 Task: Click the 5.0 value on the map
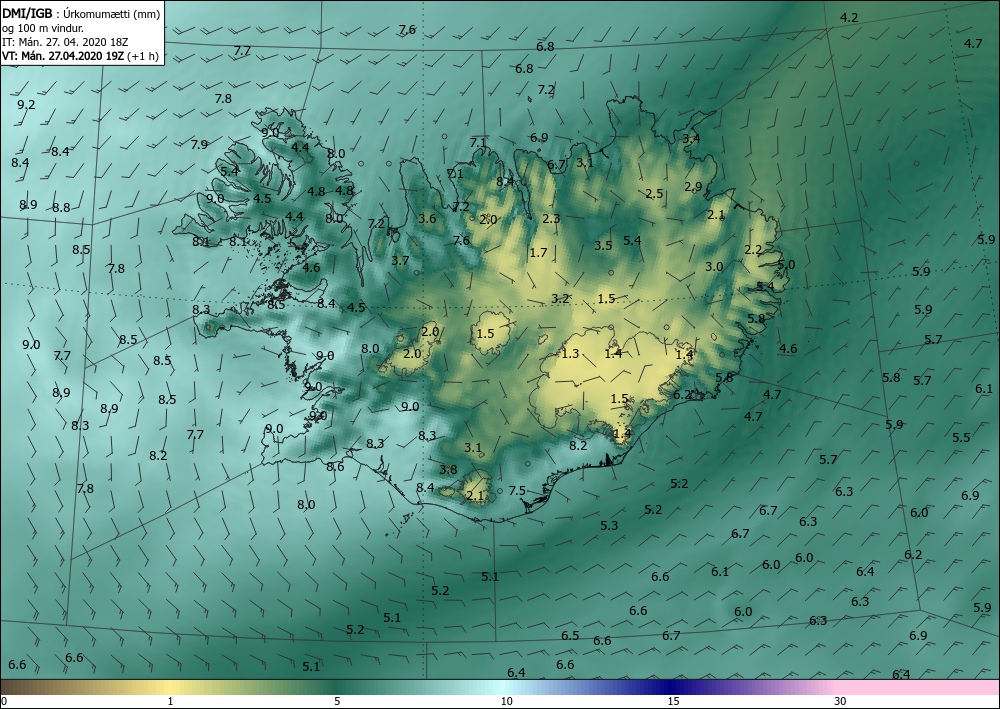point(786,265)
